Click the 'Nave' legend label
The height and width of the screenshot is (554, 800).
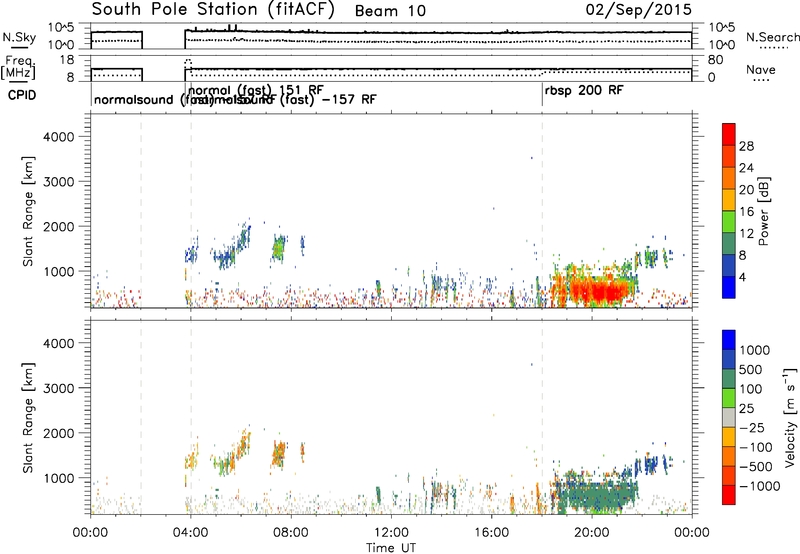coord(761,69)
